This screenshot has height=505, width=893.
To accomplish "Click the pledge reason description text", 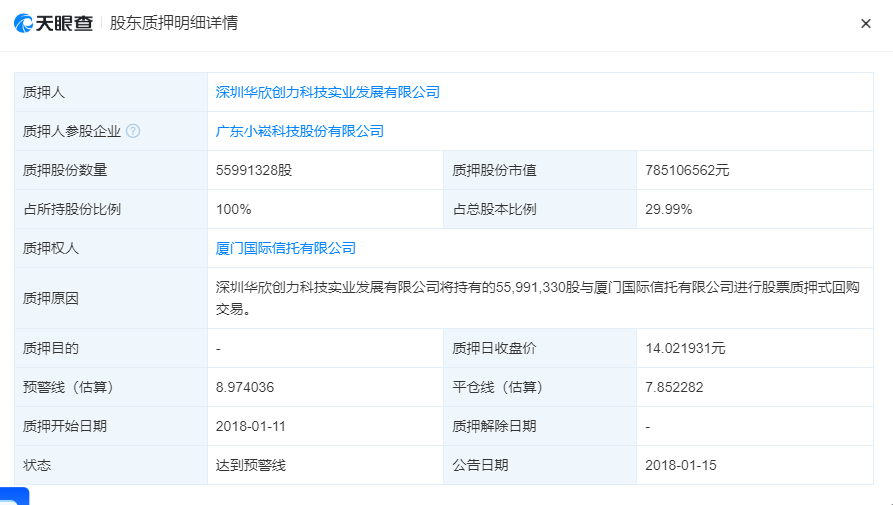I will click(537, 298).
